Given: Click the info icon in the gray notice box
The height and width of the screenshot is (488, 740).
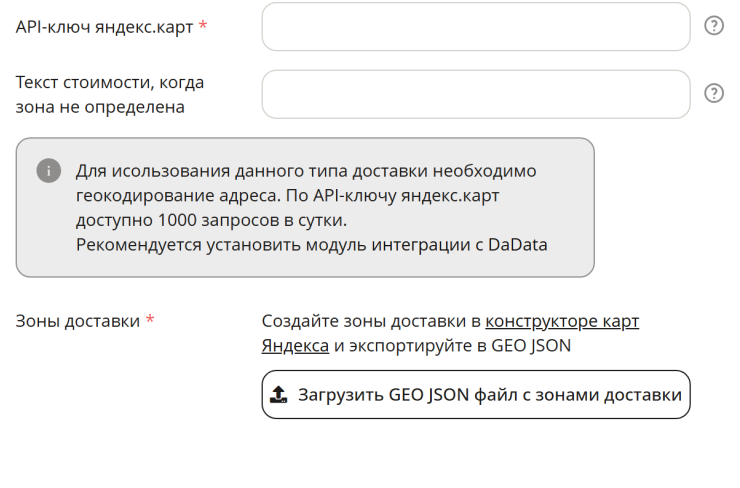Looking at the screenshot, I should (49, 170).
